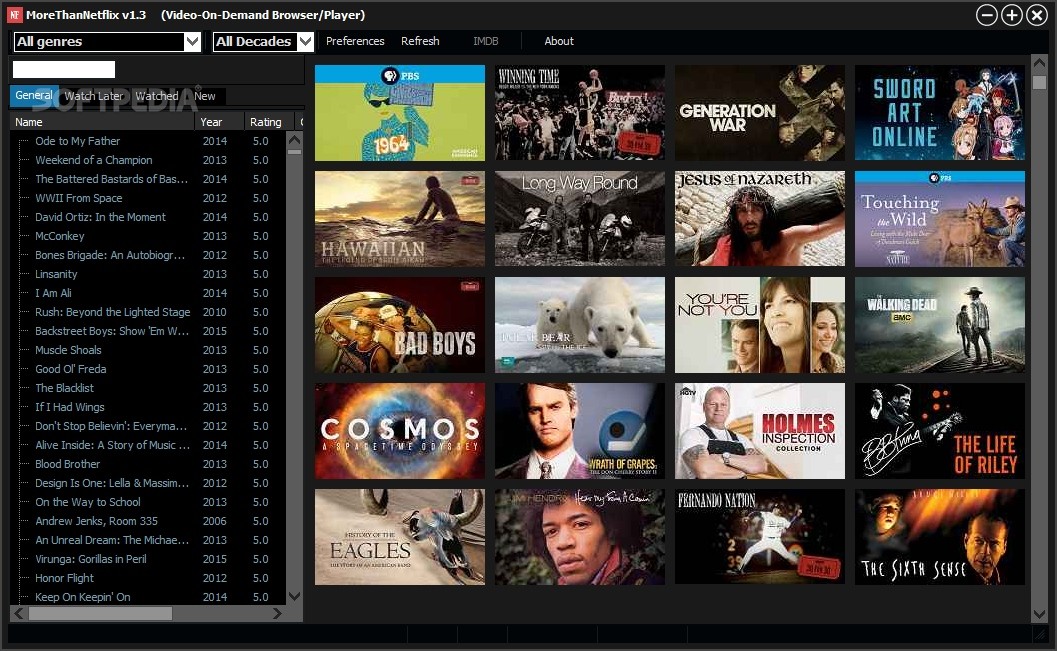Click thumbnail grid scroll-down arrow

(x=1039, y=614)
